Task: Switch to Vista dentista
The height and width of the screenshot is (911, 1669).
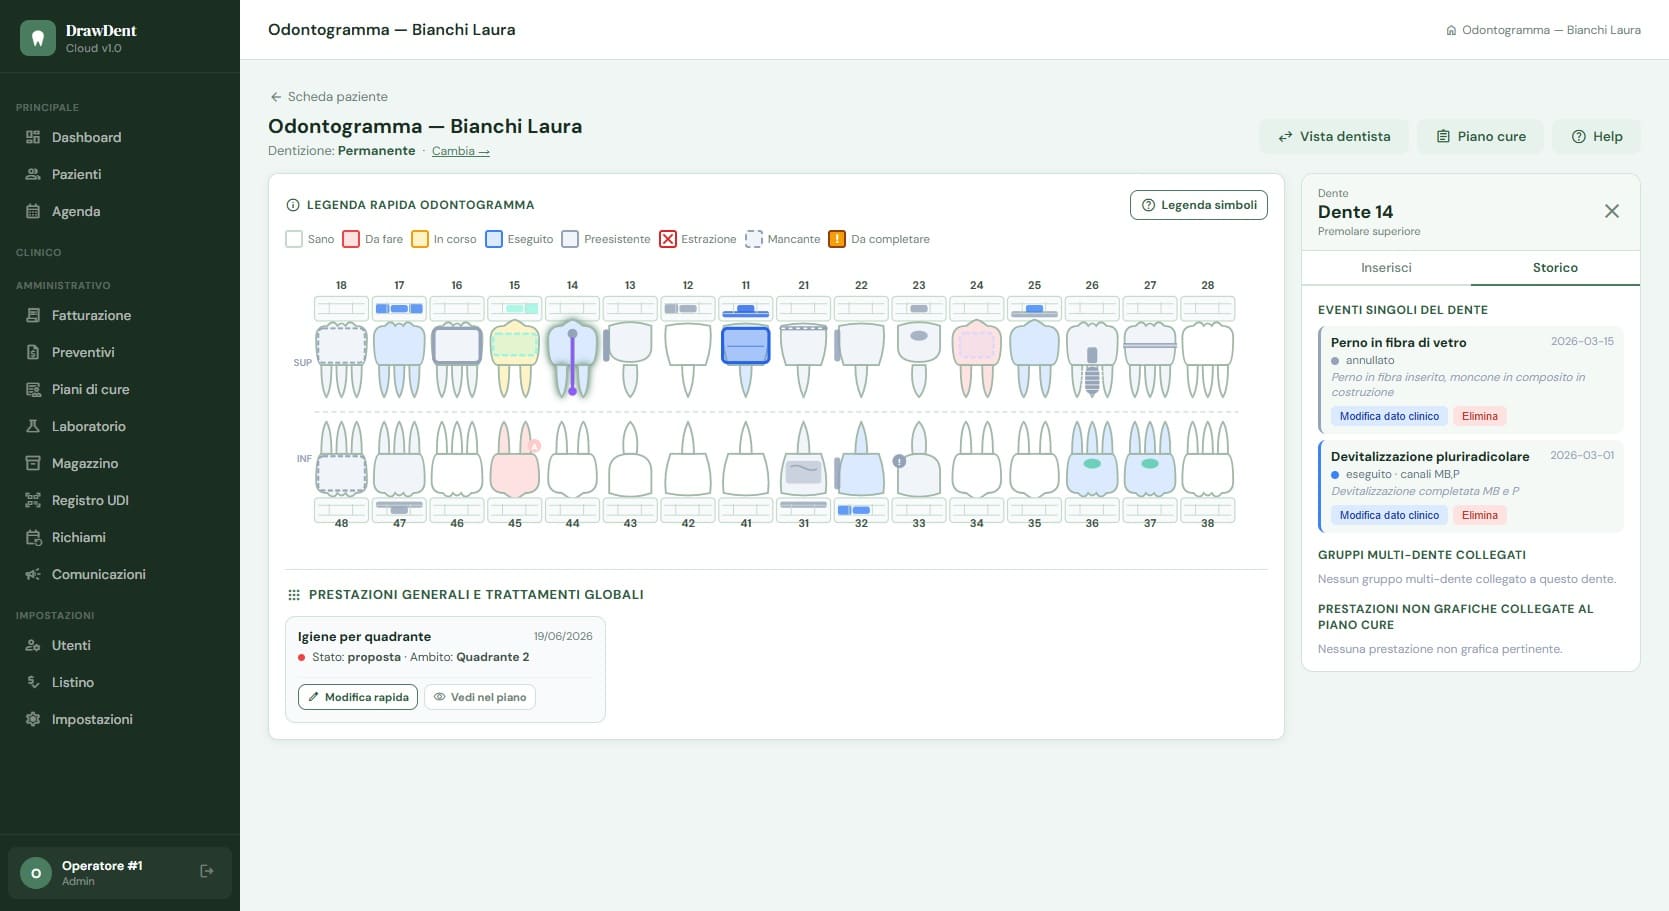Action: [1334, 137]
